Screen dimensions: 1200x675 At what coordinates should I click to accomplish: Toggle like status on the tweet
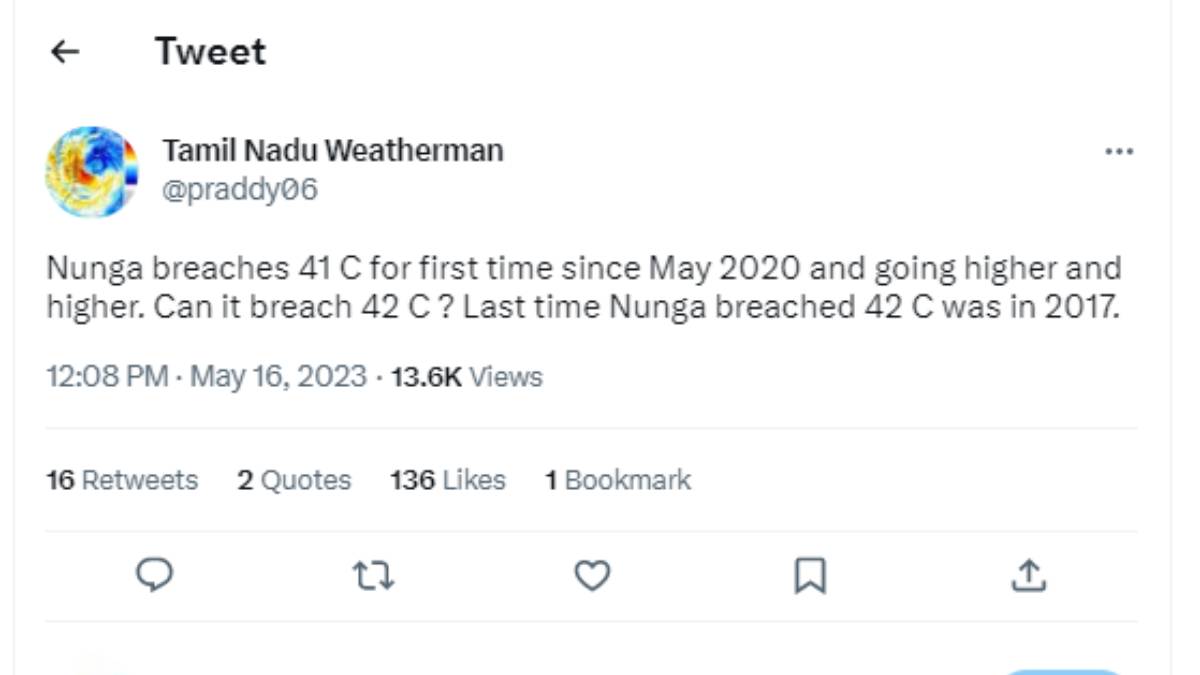(592, 575)
